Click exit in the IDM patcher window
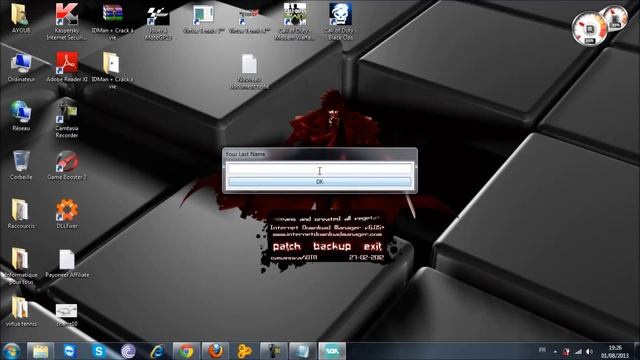The height and width of the screenshot is (360, 640). (x=372, y=247)
